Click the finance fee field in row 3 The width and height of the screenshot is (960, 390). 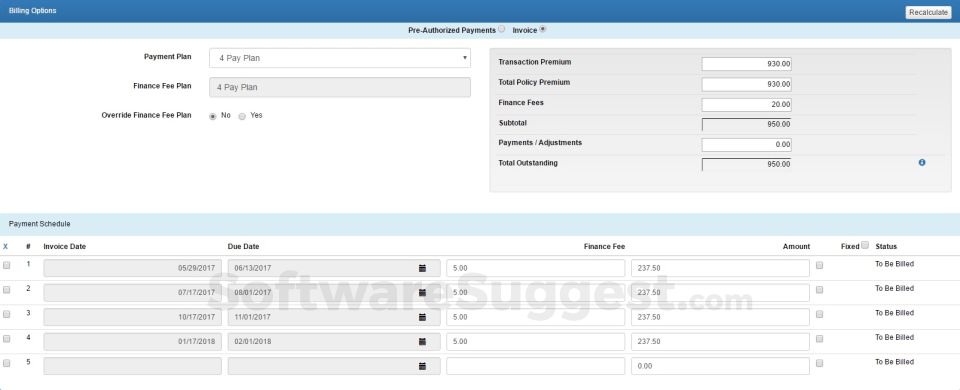click(x=536, y=317)
